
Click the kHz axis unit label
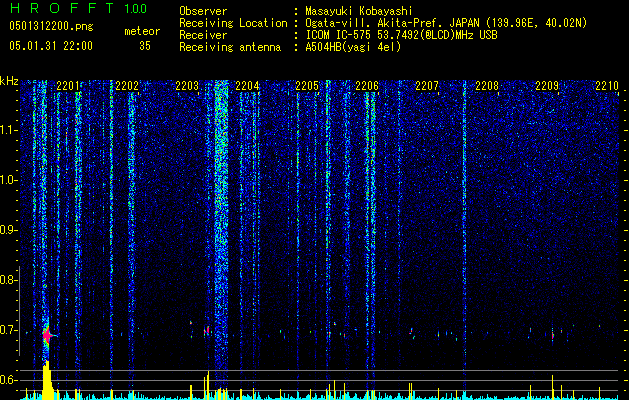(9, 81)
